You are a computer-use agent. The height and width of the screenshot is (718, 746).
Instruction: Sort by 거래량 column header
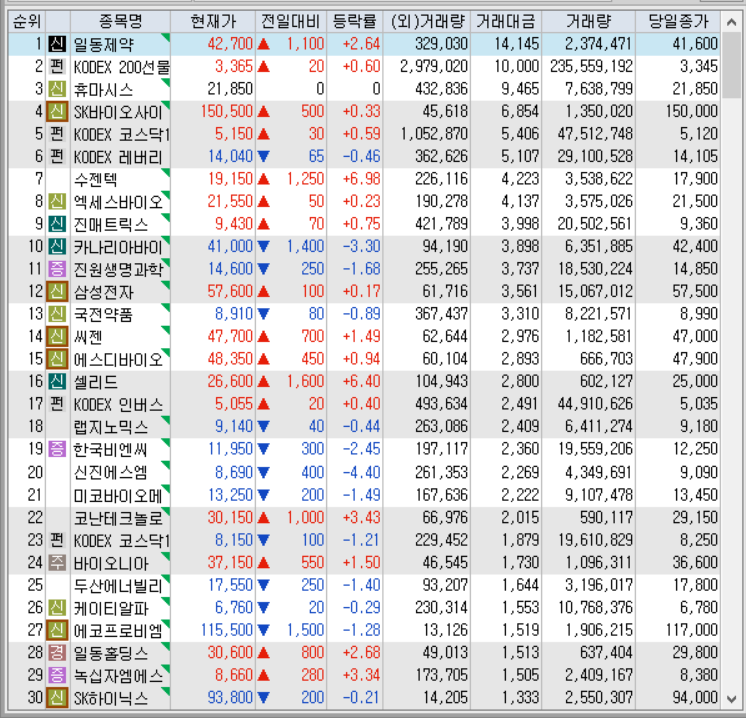(589, 21)
